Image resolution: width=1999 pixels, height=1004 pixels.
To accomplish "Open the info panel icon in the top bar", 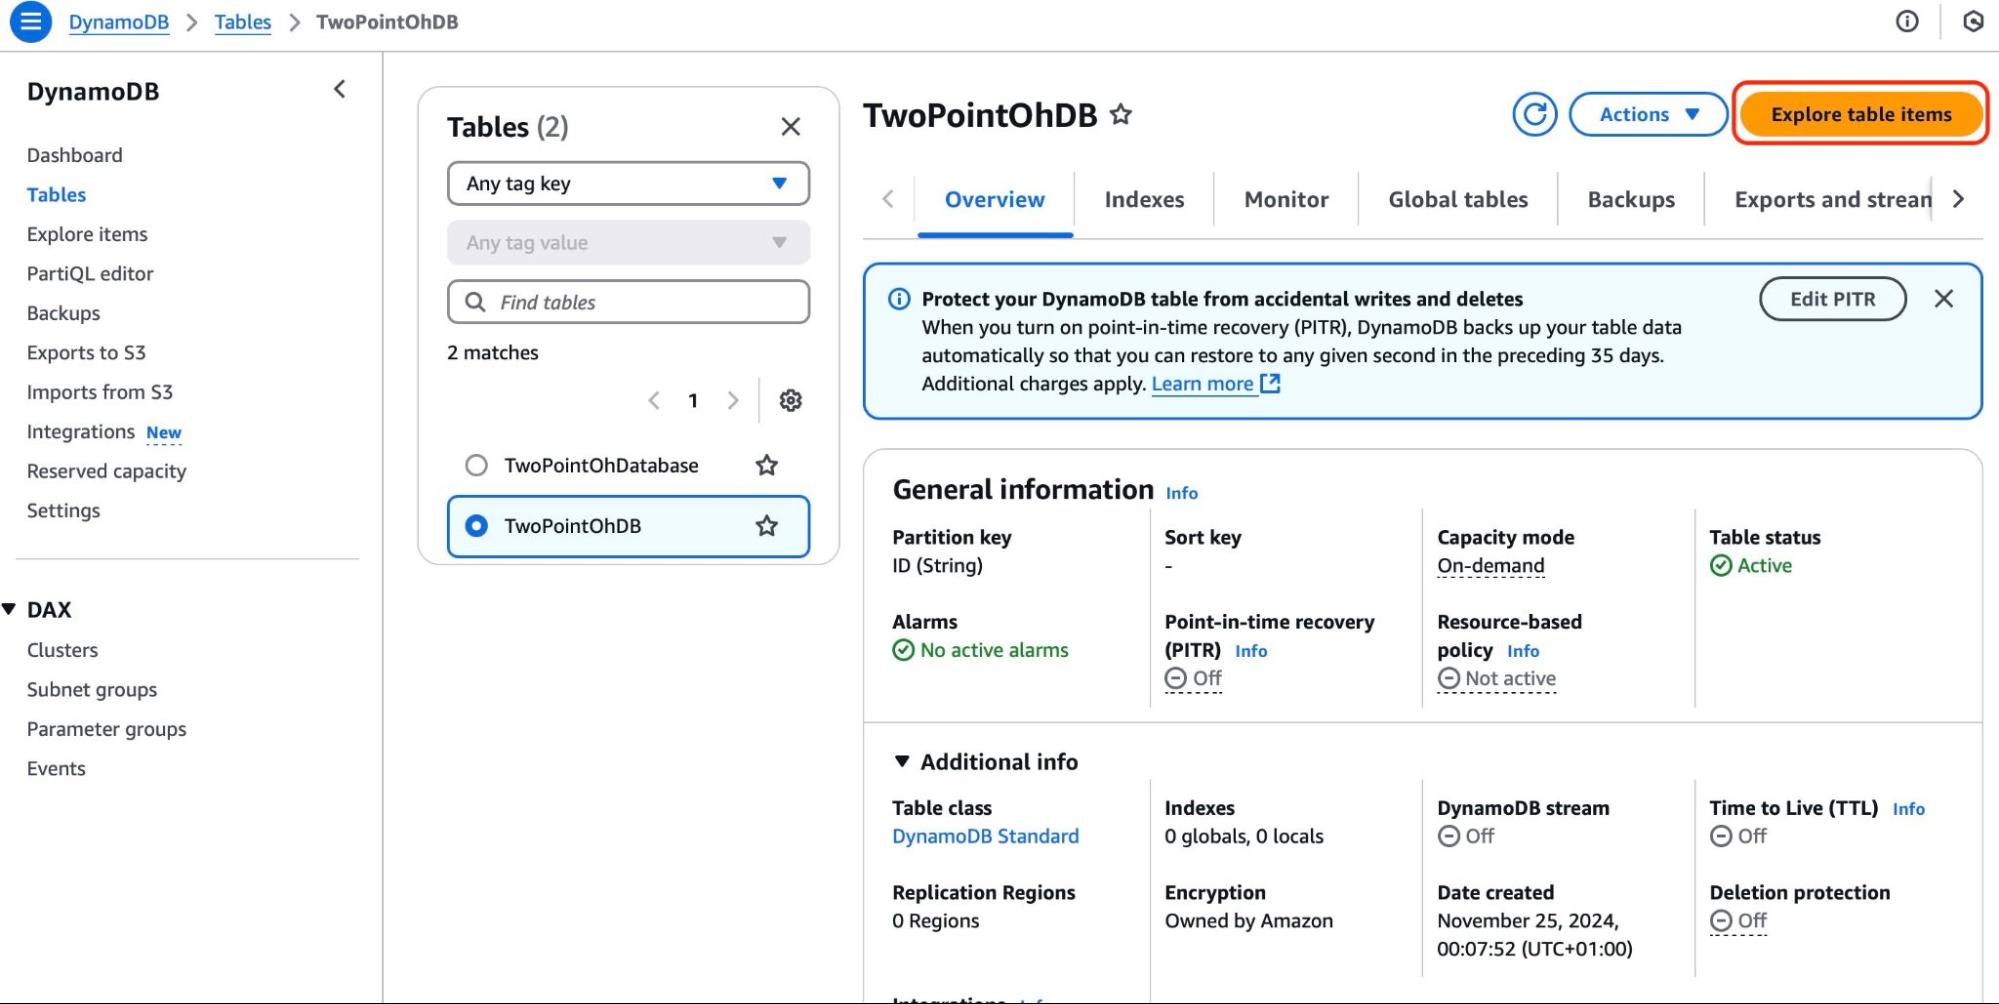I will pos(1907,21).
